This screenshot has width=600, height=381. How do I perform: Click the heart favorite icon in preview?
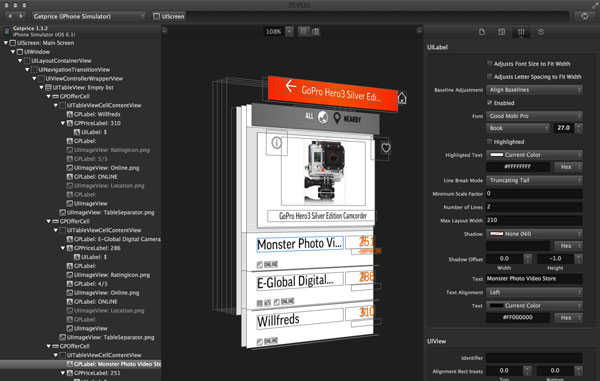[386, 148]
